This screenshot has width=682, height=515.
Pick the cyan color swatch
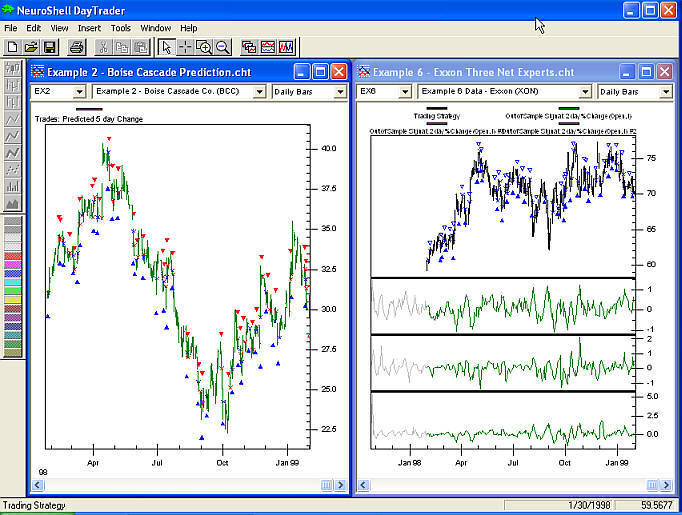pos(13,282)
